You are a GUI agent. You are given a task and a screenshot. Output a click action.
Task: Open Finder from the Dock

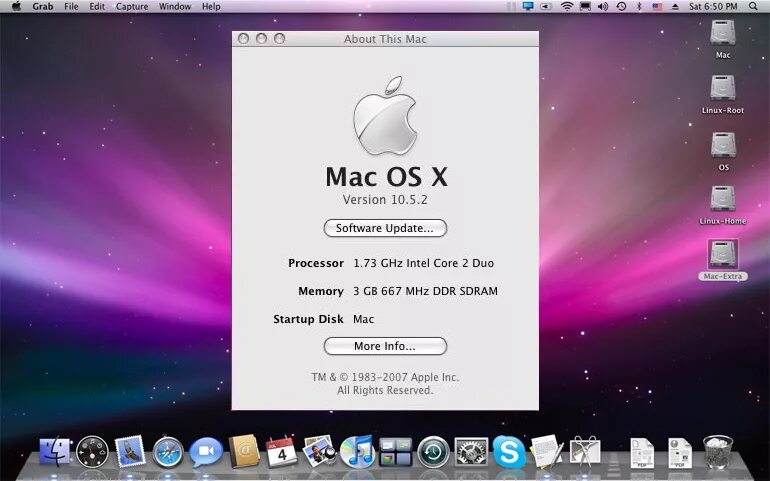55,452
